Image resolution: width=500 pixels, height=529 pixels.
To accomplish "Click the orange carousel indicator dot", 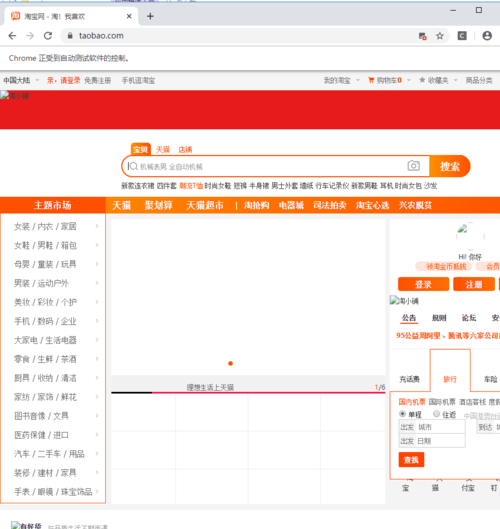I will pyautogui.click(x=230, y=363).
